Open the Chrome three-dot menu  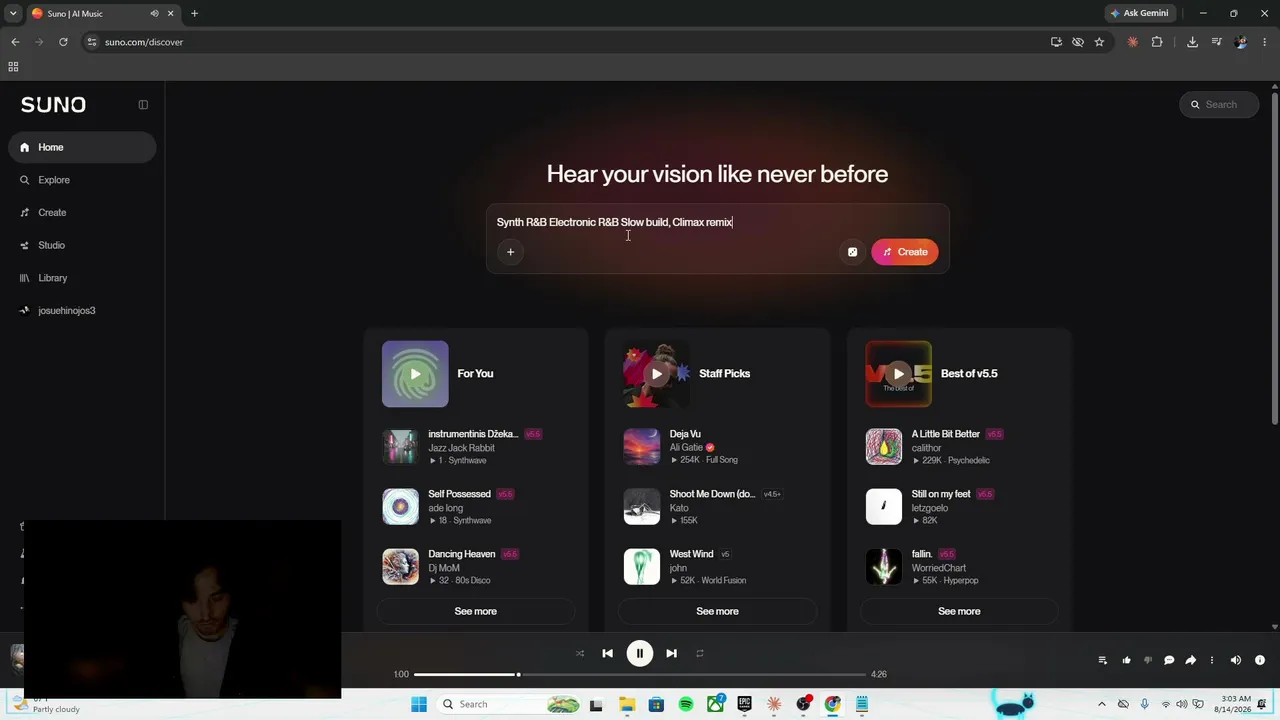click(x=1266, y=42)
